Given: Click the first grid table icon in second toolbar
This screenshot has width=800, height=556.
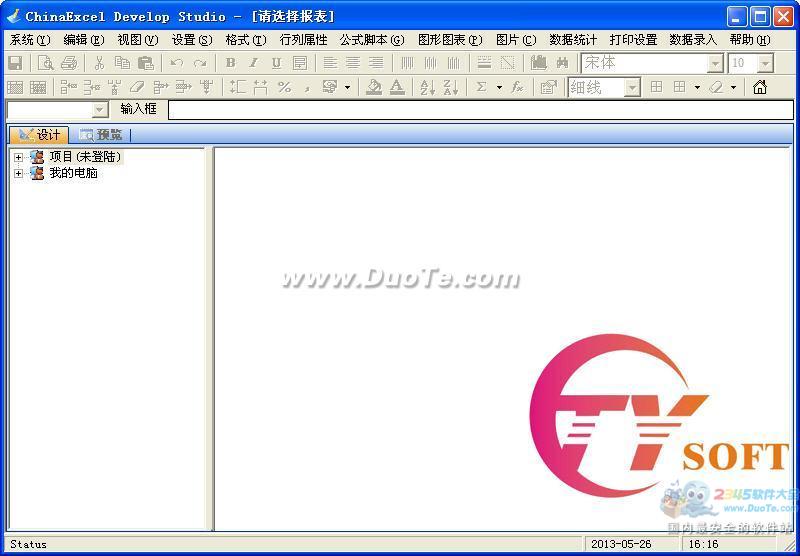Looking at the screenshot, I should pyautogui.click(x=15, y=88).
